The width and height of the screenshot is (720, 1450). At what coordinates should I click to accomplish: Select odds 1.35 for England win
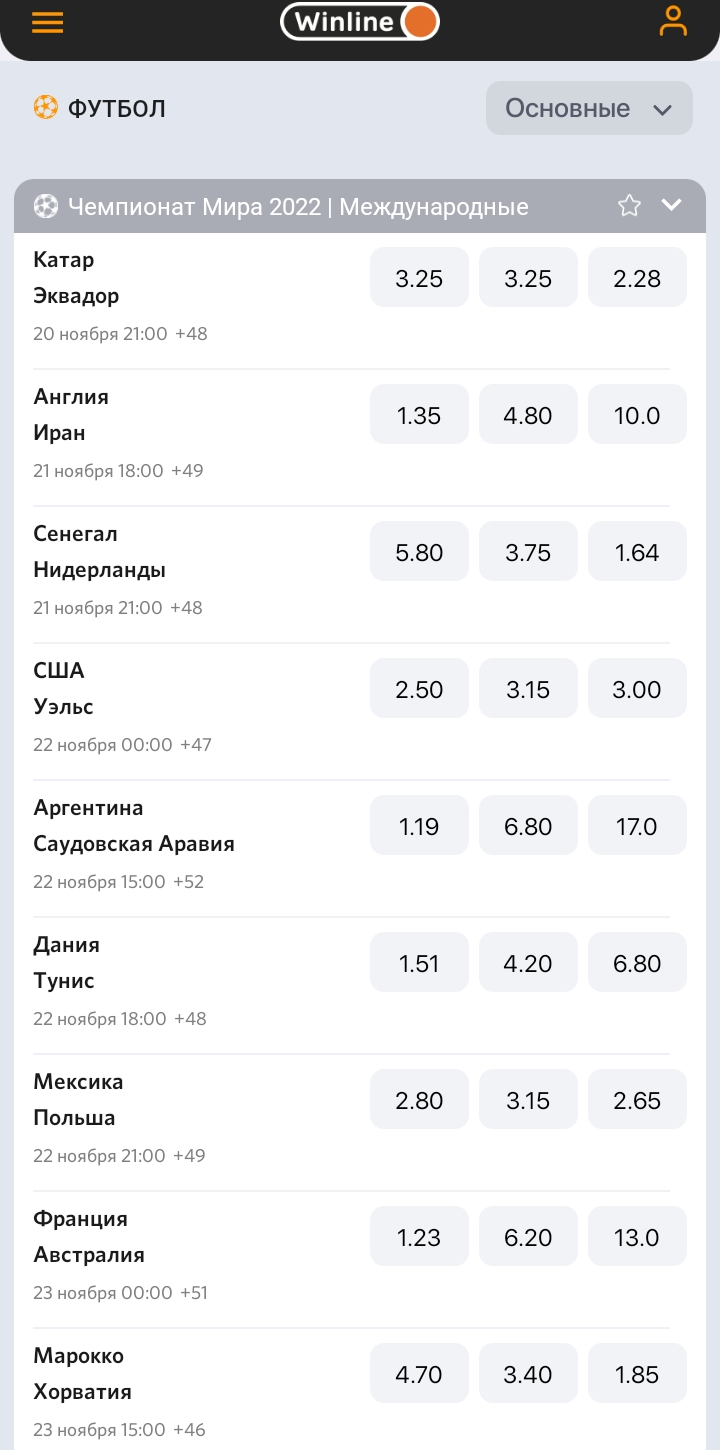(419, 416)
